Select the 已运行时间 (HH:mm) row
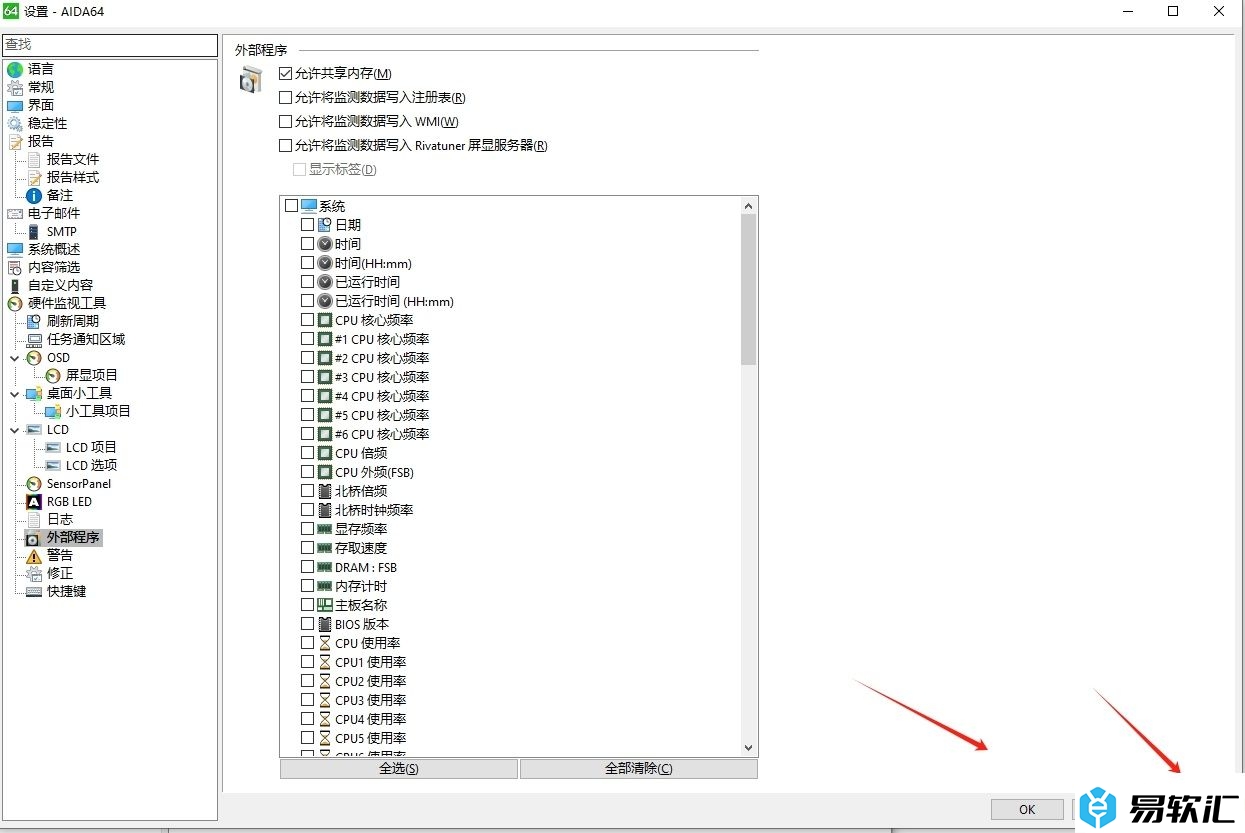The width and height of the screenshot is (1245, 833). pyautogui.click(x=394, y=301)
